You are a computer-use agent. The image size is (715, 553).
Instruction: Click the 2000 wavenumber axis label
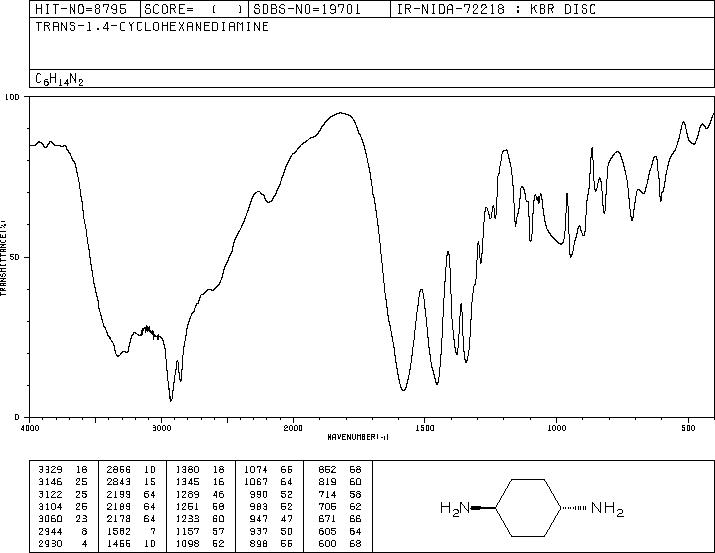point(293,428)
